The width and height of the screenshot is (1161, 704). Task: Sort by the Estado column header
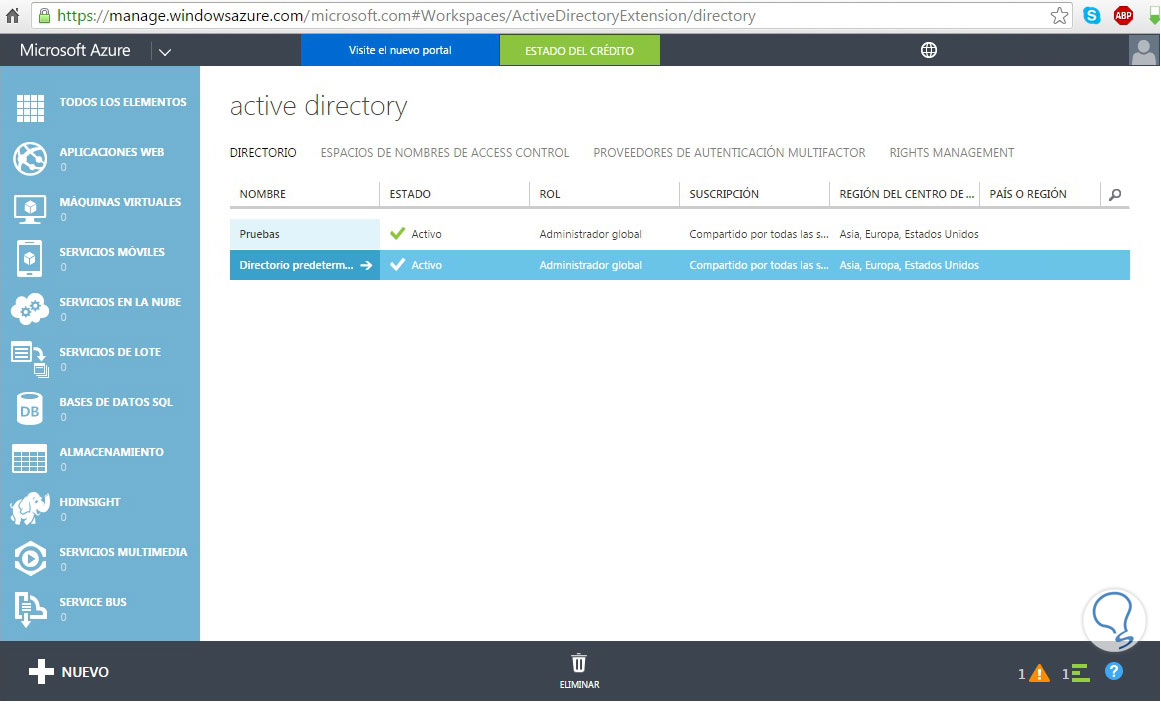click(410, 194)
